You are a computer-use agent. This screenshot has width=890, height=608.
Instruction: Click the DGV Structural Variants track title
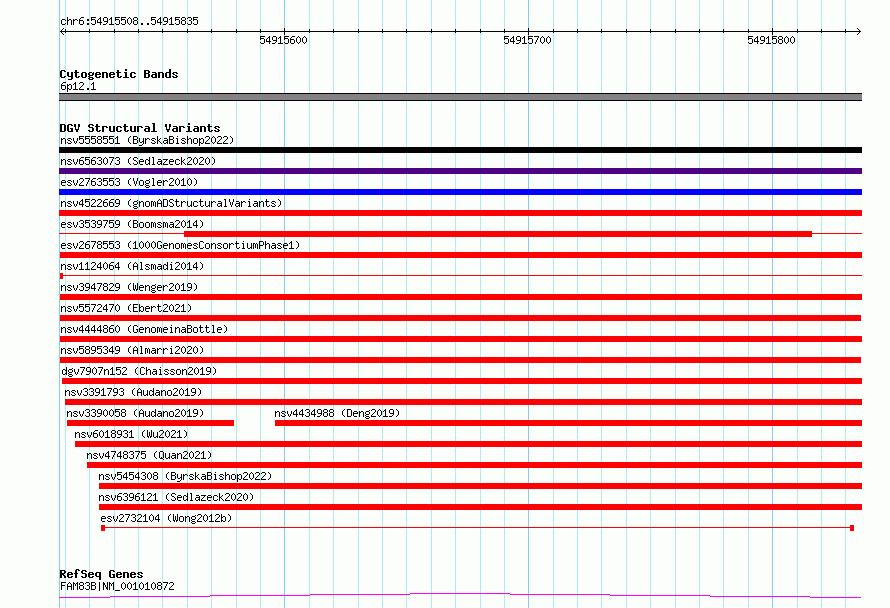(x=140, y=128)
